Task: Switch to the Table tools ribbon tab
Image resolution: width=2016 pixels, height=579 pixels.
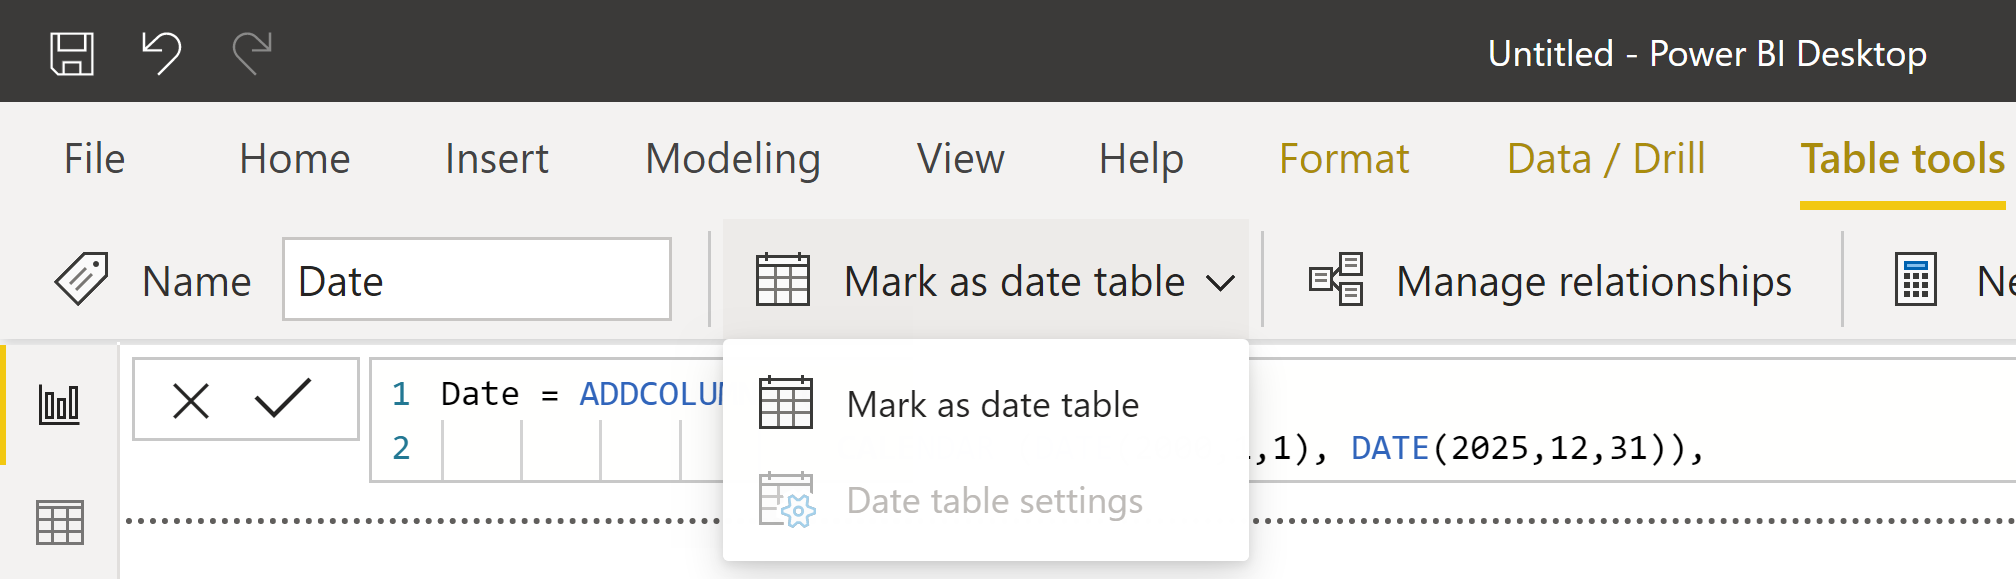Action: pyautogui.click(x=1899, y=158)
